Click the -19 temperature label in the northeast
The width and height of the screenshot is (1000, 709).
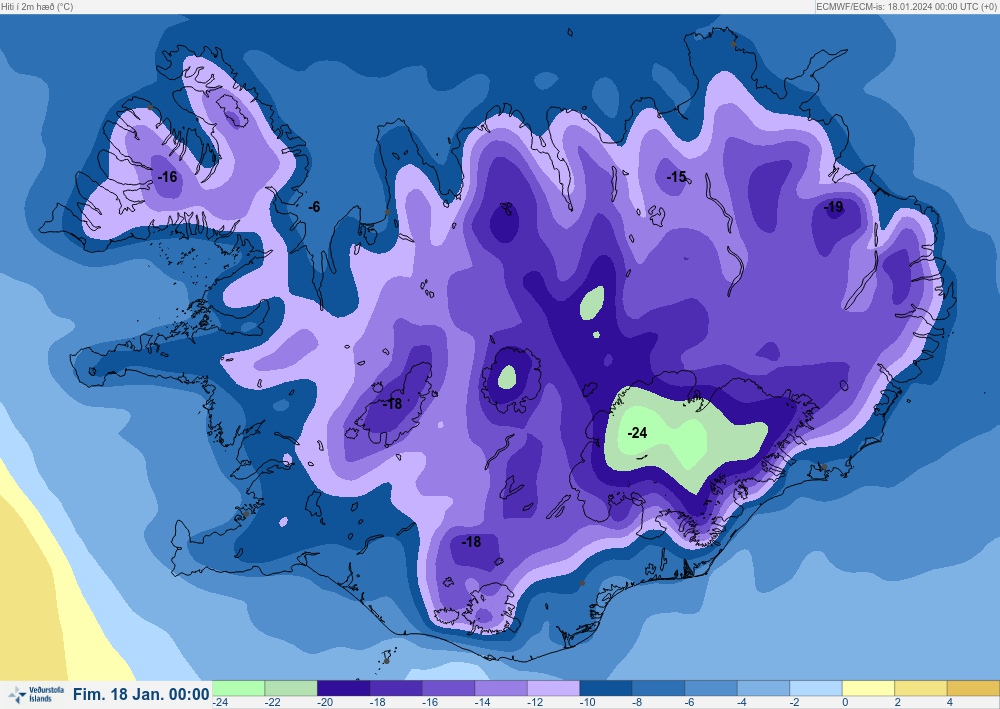tap(834, 207)
